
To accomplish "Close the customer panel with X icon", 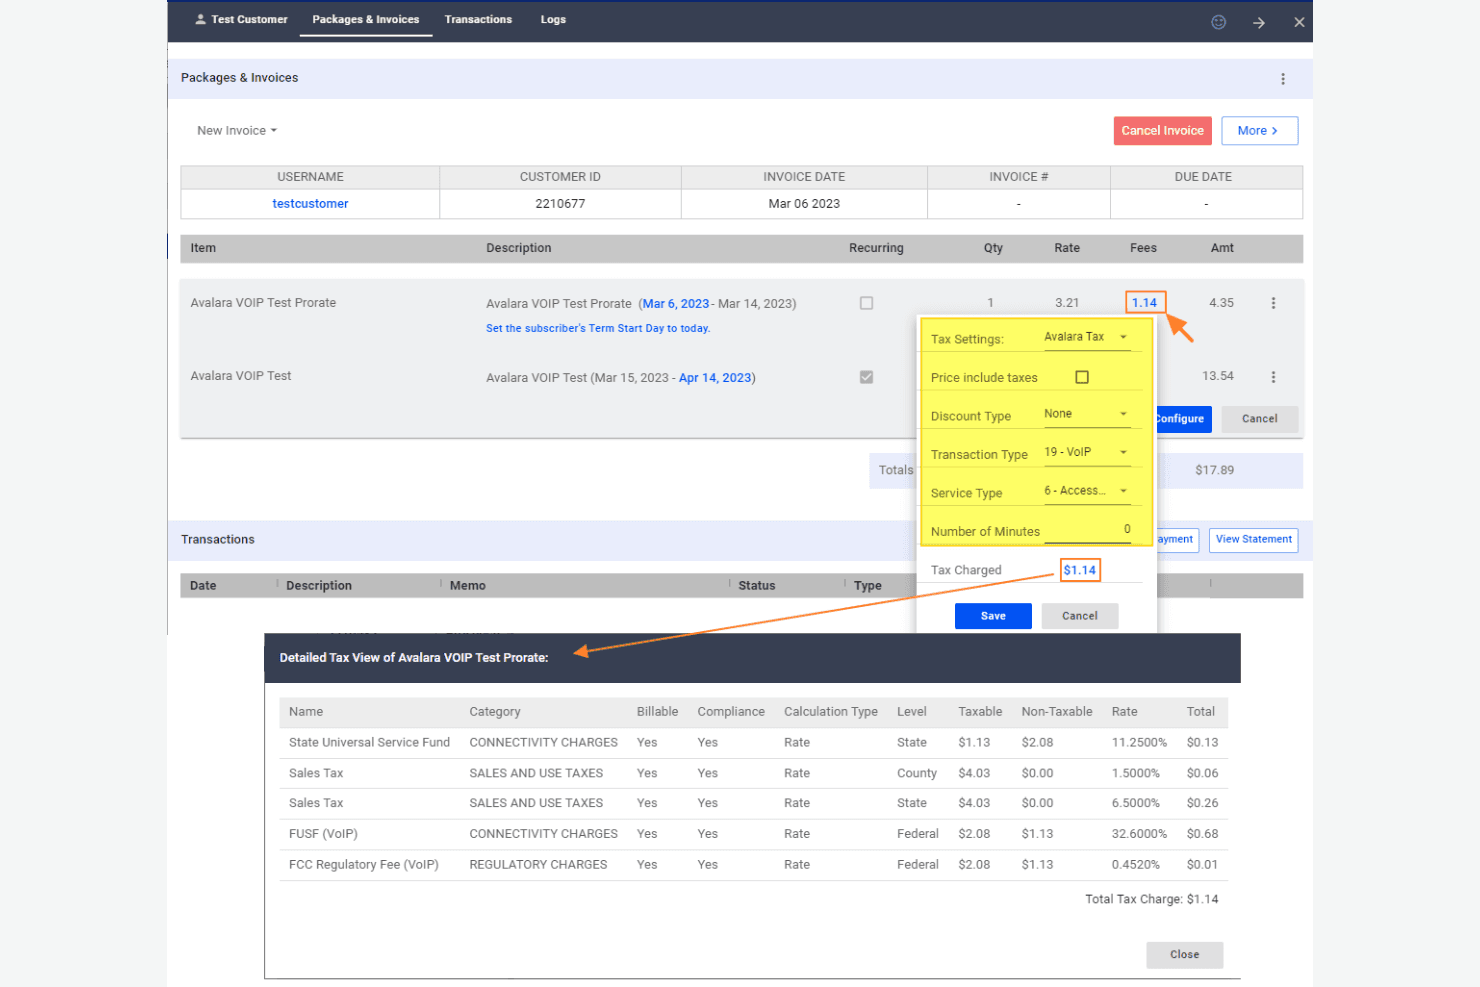I will (x=1299, y=22).
